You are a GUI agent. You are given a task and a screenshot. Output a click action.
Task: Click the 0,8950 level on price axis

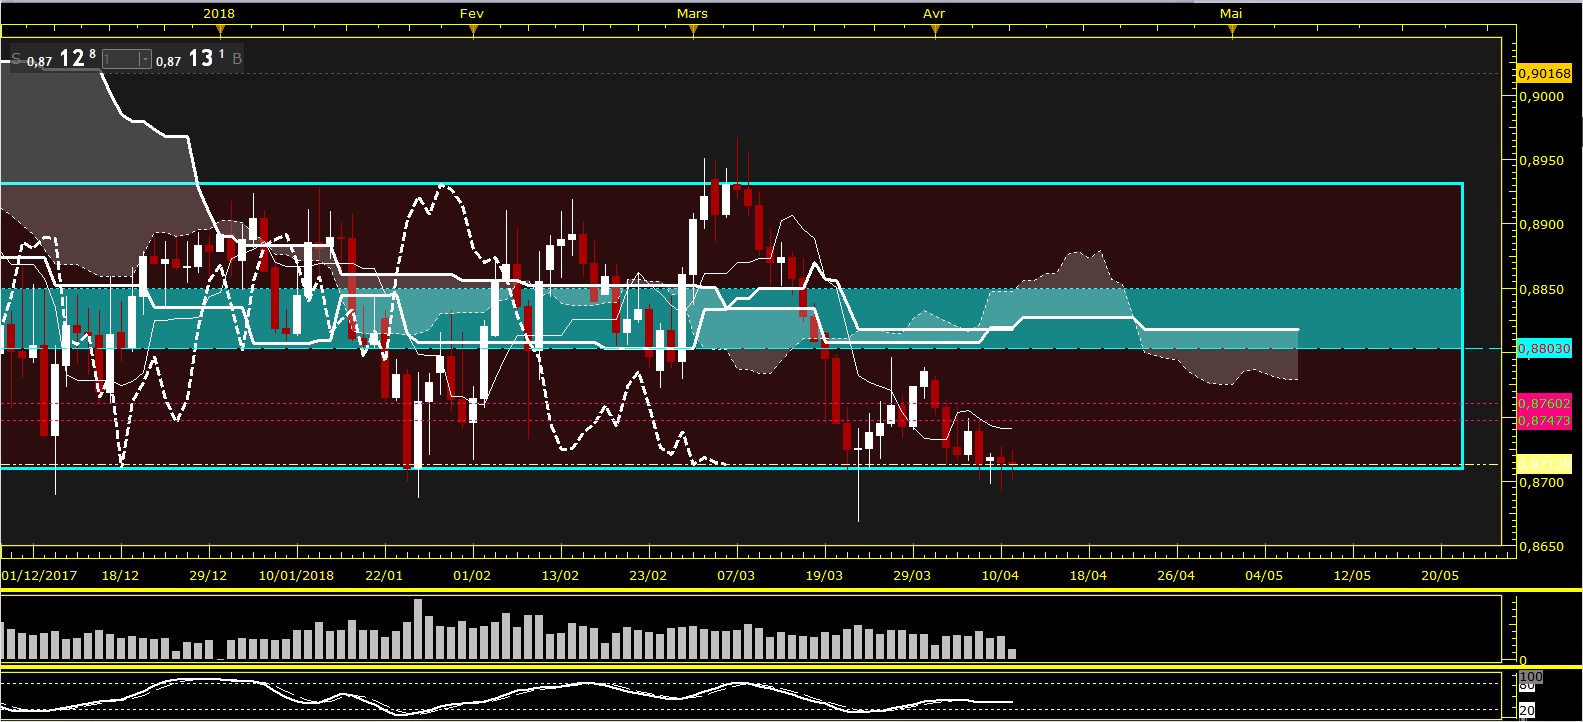coord(1541,160)
